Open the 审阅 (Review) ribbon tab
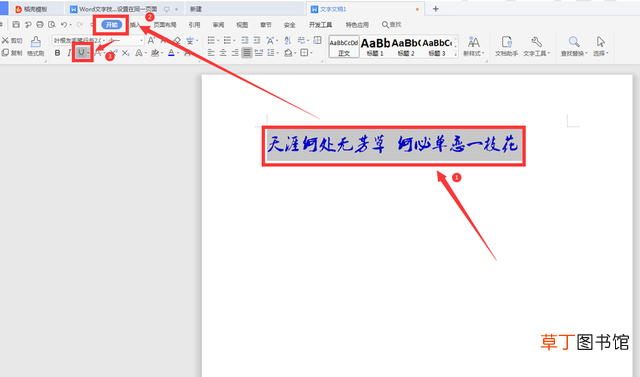The width and height of the screenshot is (640, 377). click(x=218, y=25)
